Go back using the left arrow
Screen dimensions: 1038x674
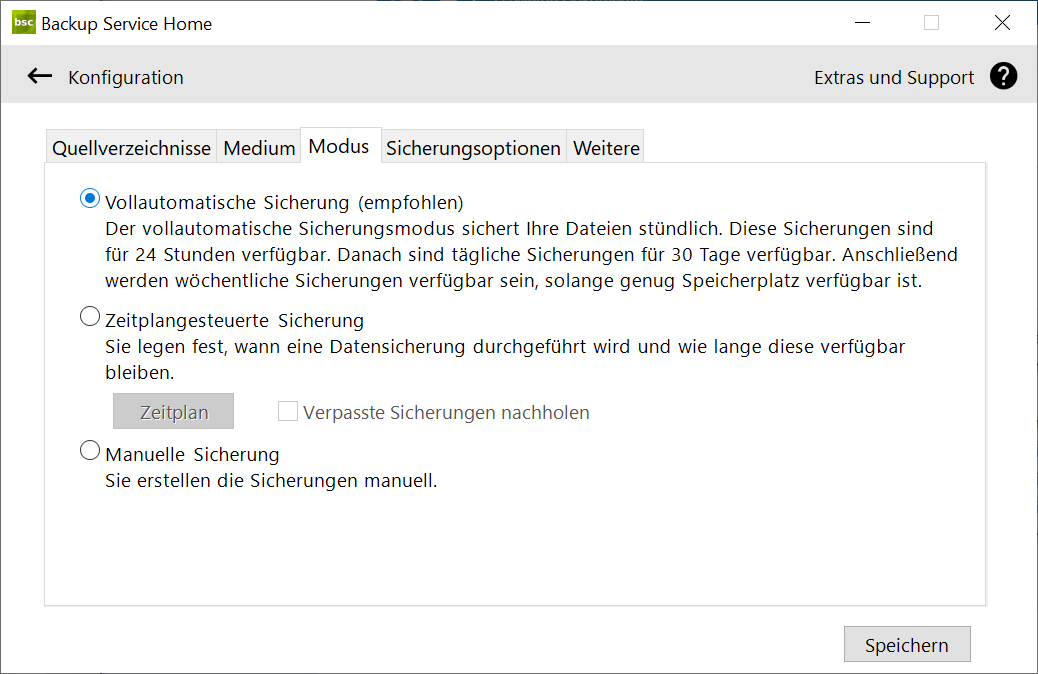(x=40, y=76)
